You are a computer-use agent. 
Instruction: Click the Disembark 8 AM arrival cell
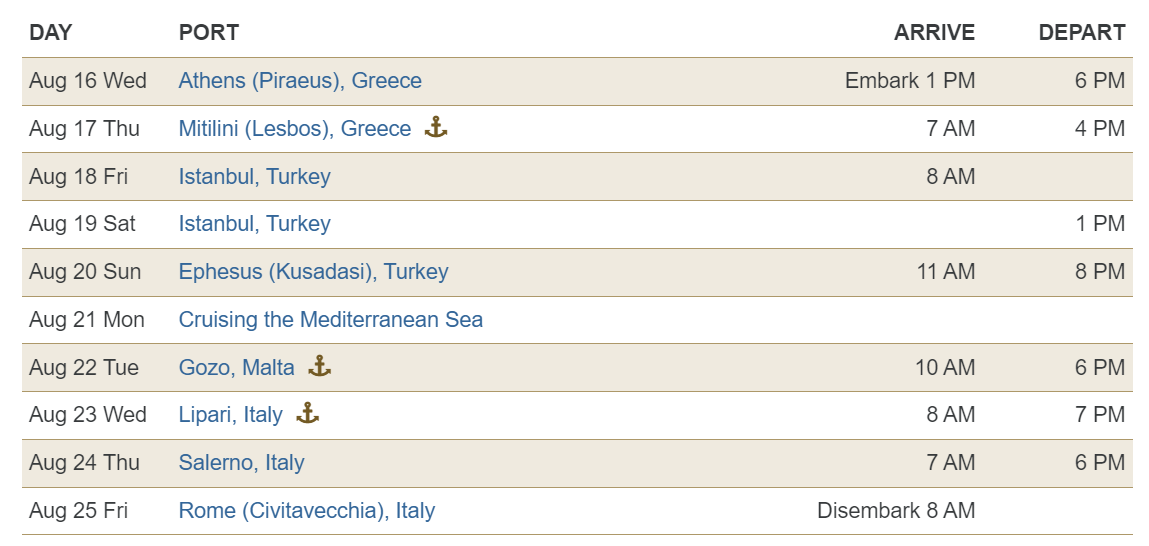(896, 510)
